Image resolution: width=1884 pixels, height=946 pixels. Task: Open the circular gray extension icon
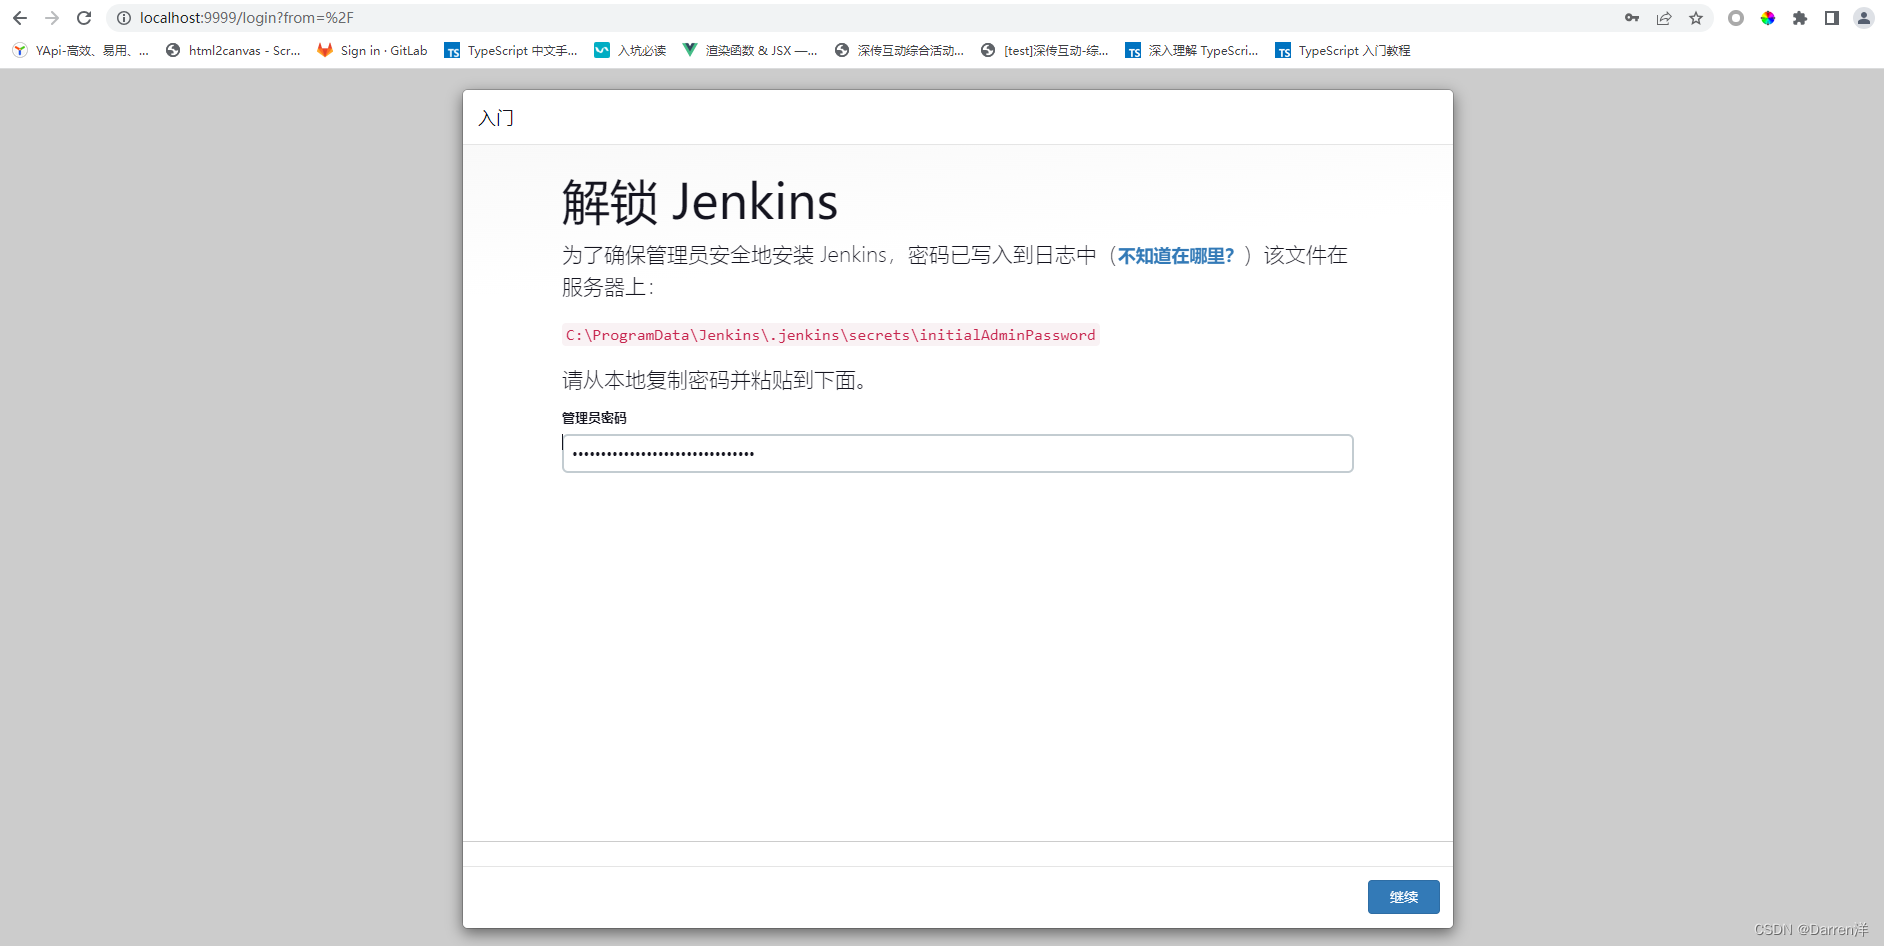(1736, 18)
